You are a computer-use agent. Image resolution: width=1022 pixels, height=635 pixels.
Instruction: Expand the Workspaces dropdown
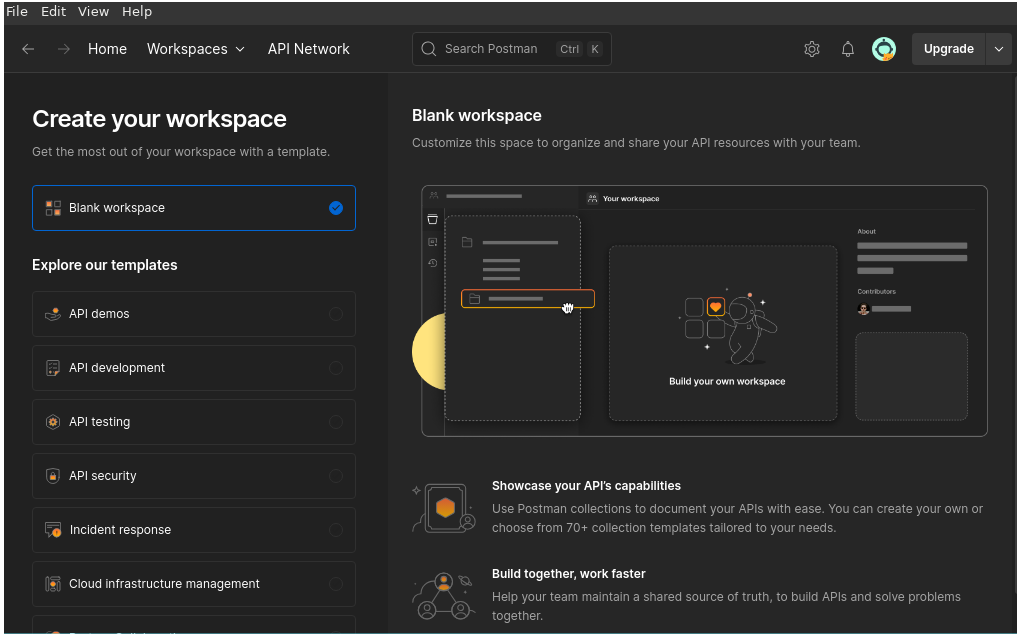coord(196,49)
